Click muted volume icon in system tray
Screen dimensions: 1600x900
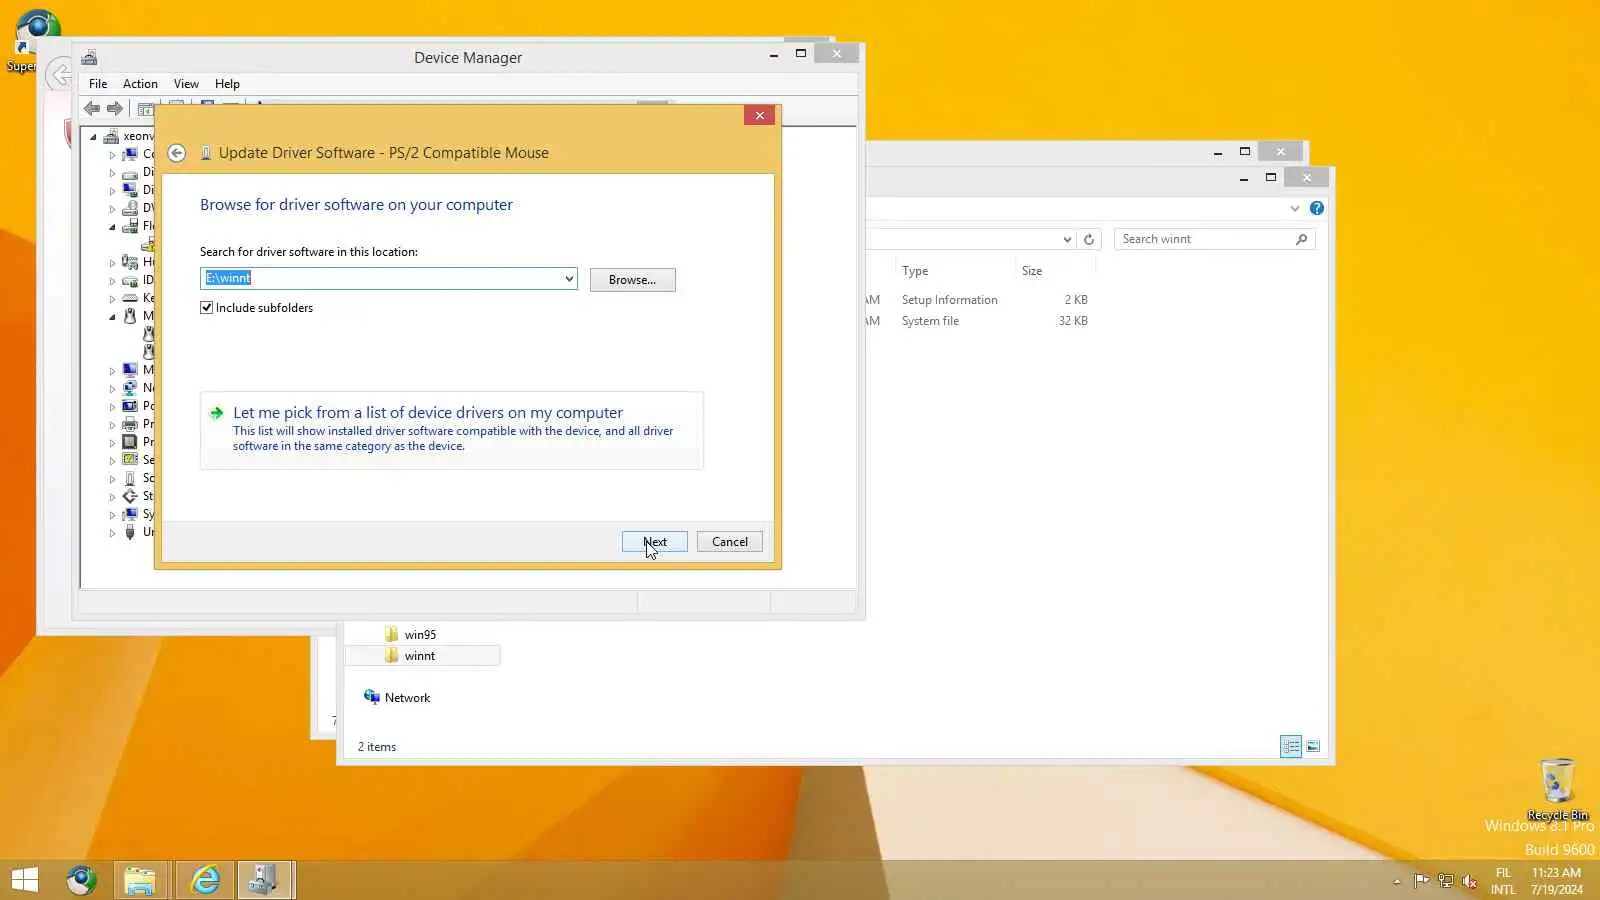[x=1469, y=881]
